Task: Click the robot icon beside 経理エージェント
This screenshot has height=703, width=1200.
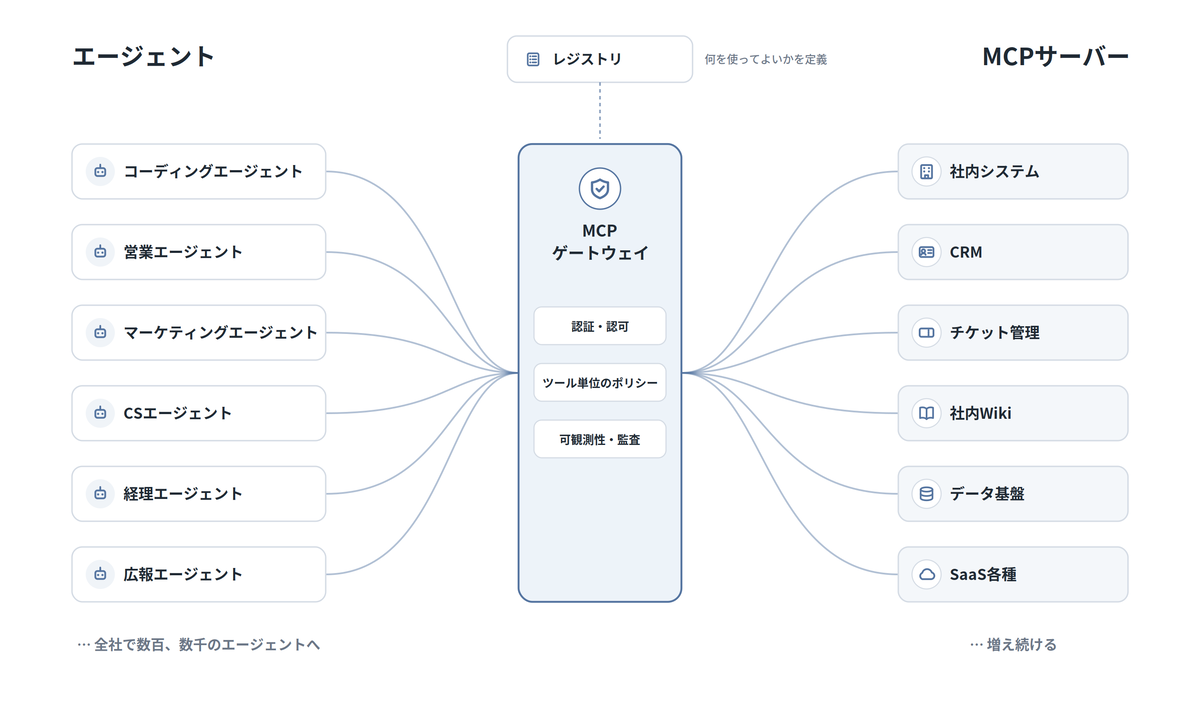Action: (100, 494)
